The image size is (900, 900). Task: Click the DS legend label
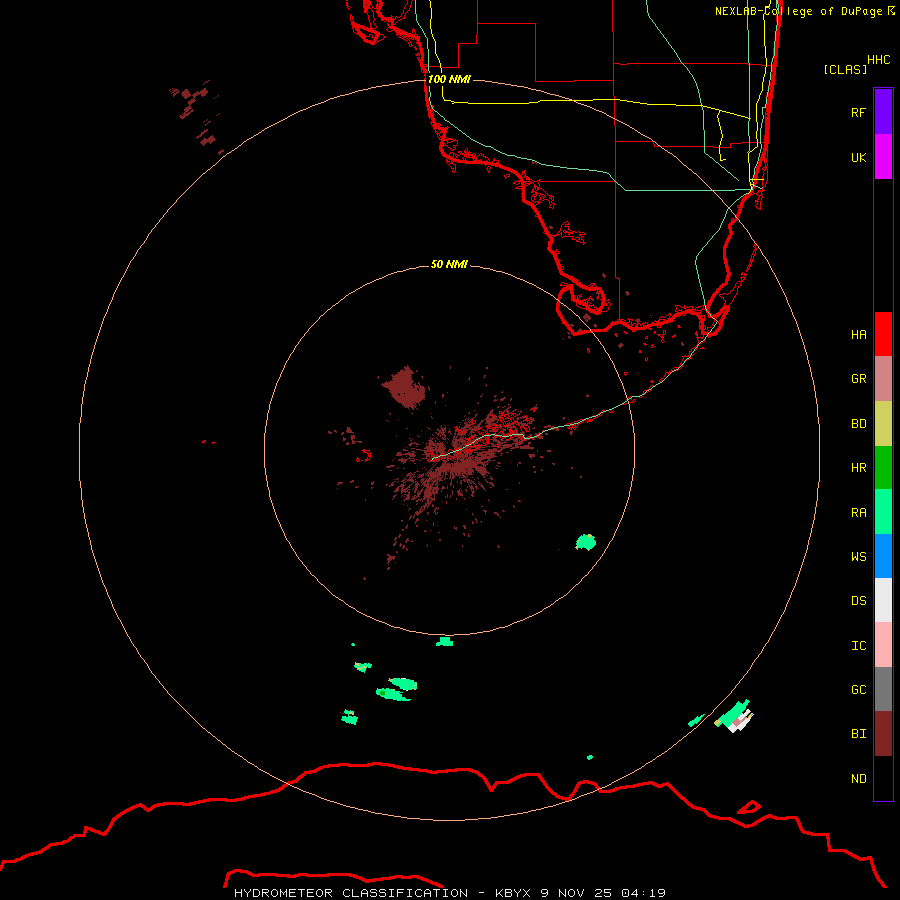[858, 601]
